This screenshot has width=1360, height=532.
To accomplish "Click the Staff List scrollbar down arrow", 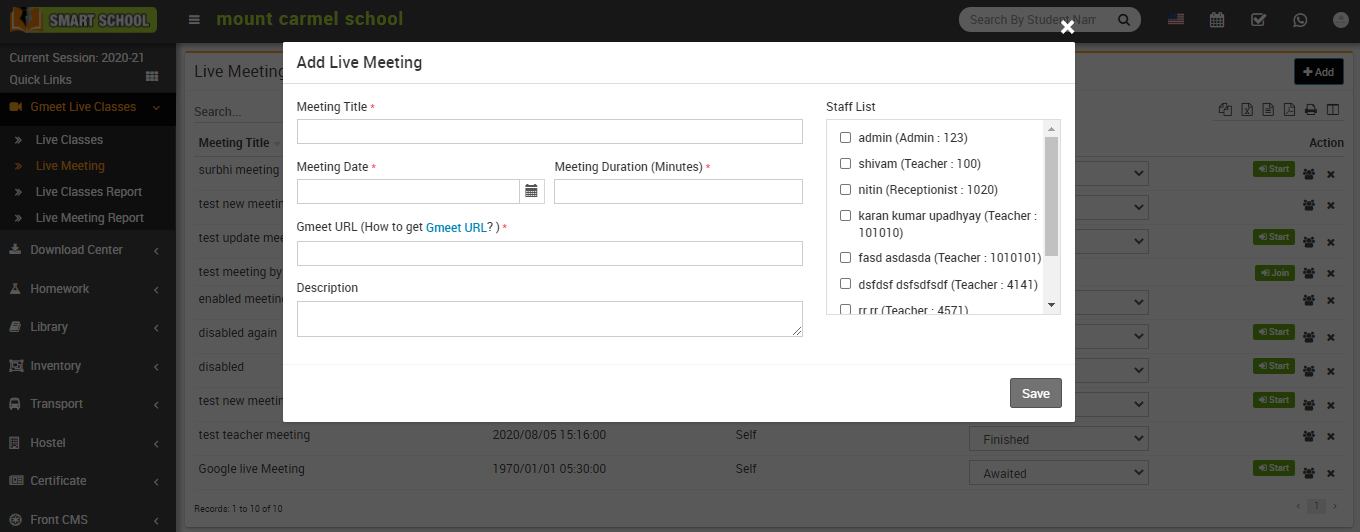I will (x=1051, y=305).
